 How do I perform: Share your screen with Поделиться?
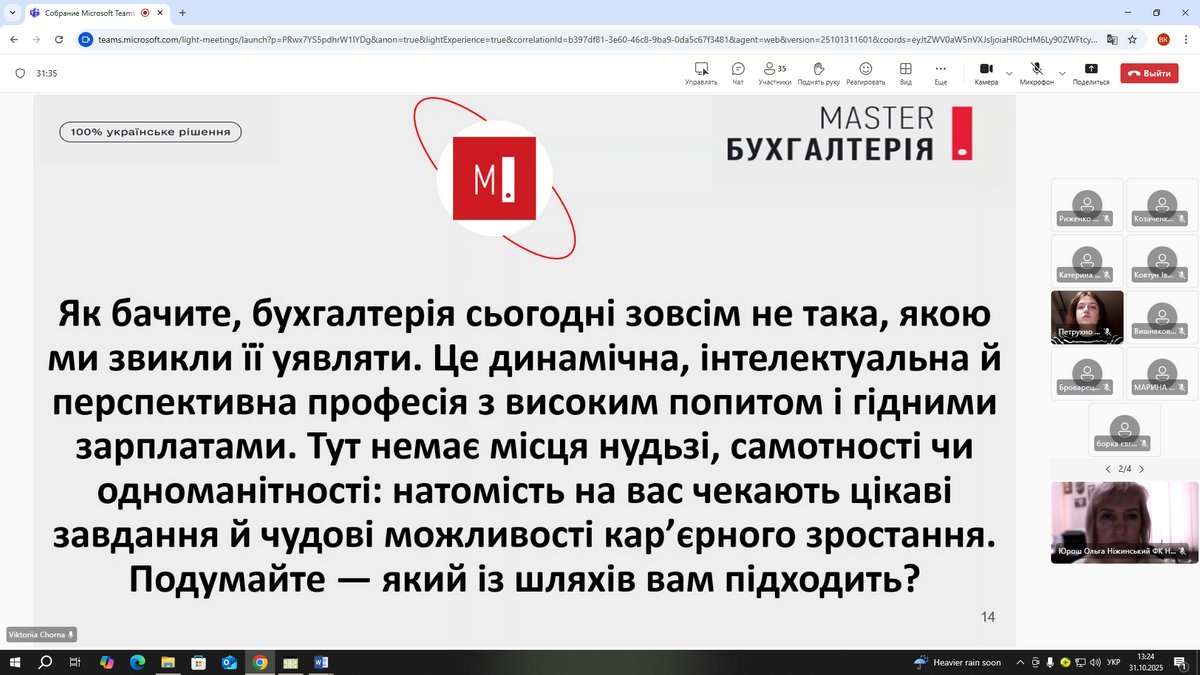(x=1090, y=72)
